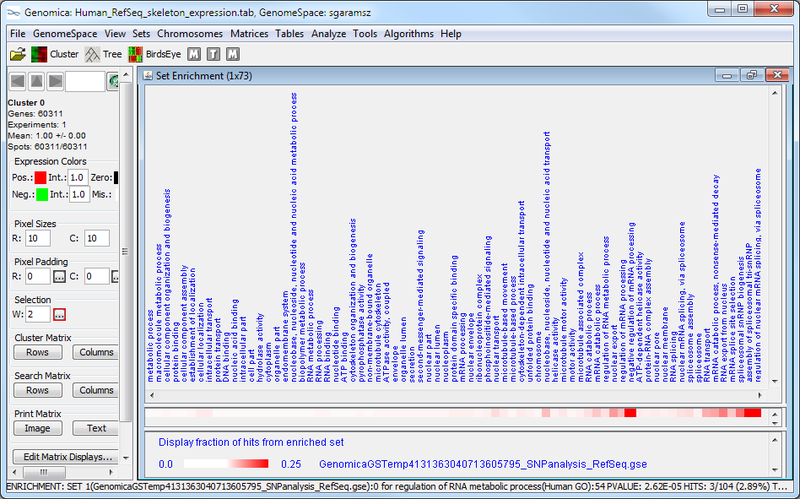Edit the Pixel Sizes C field
The height and width of the screenshot is (499, 800).
(96, 238)
